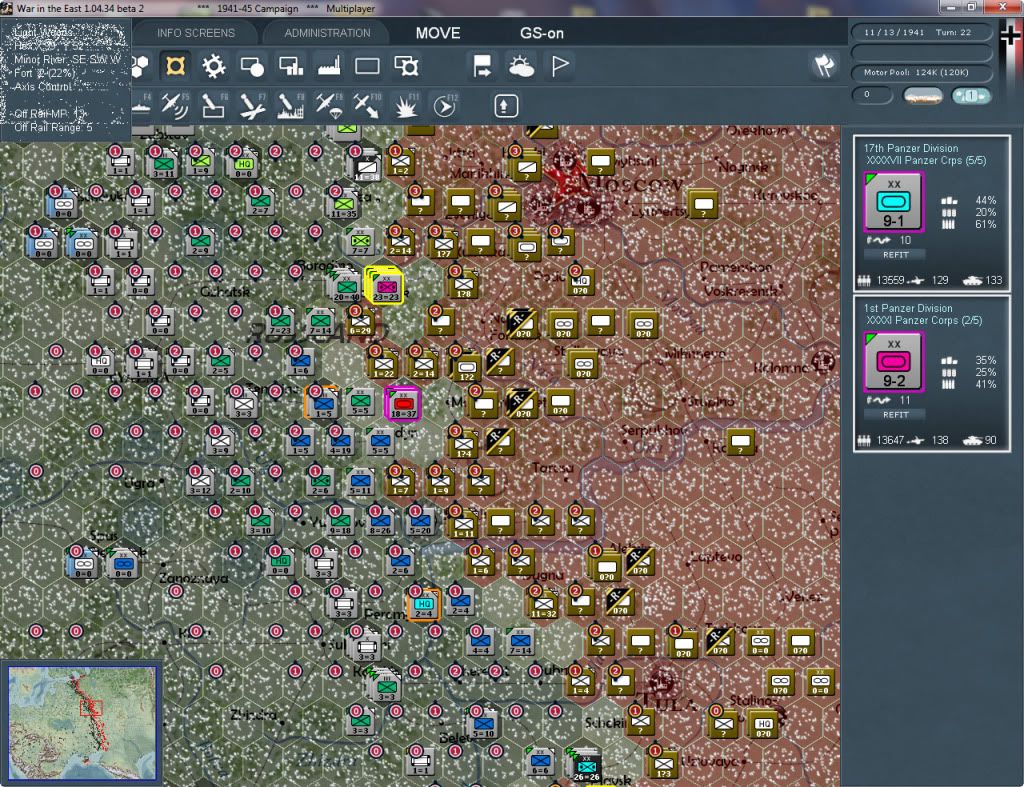1024x787 pixels.
Task: Select the 1st Panzer Division counter in panel
Action: click(893, 362)
